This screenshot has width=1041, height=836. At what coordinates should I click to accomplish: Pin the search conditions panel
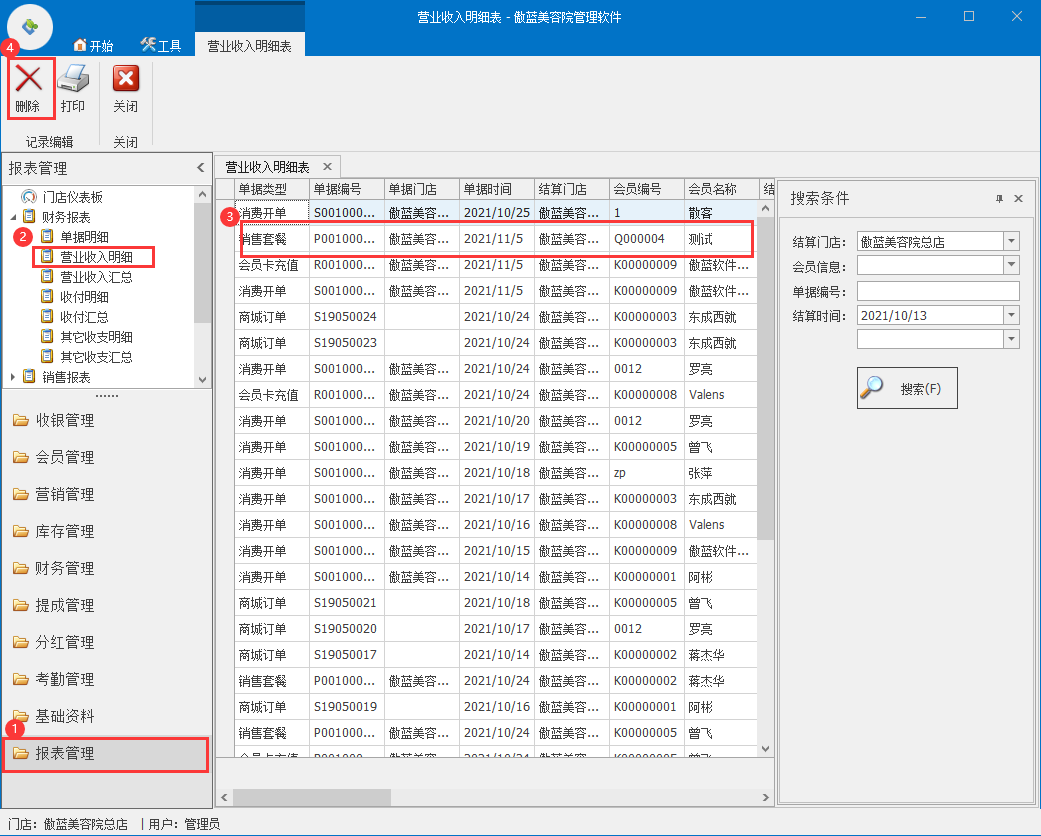point(999,199)
